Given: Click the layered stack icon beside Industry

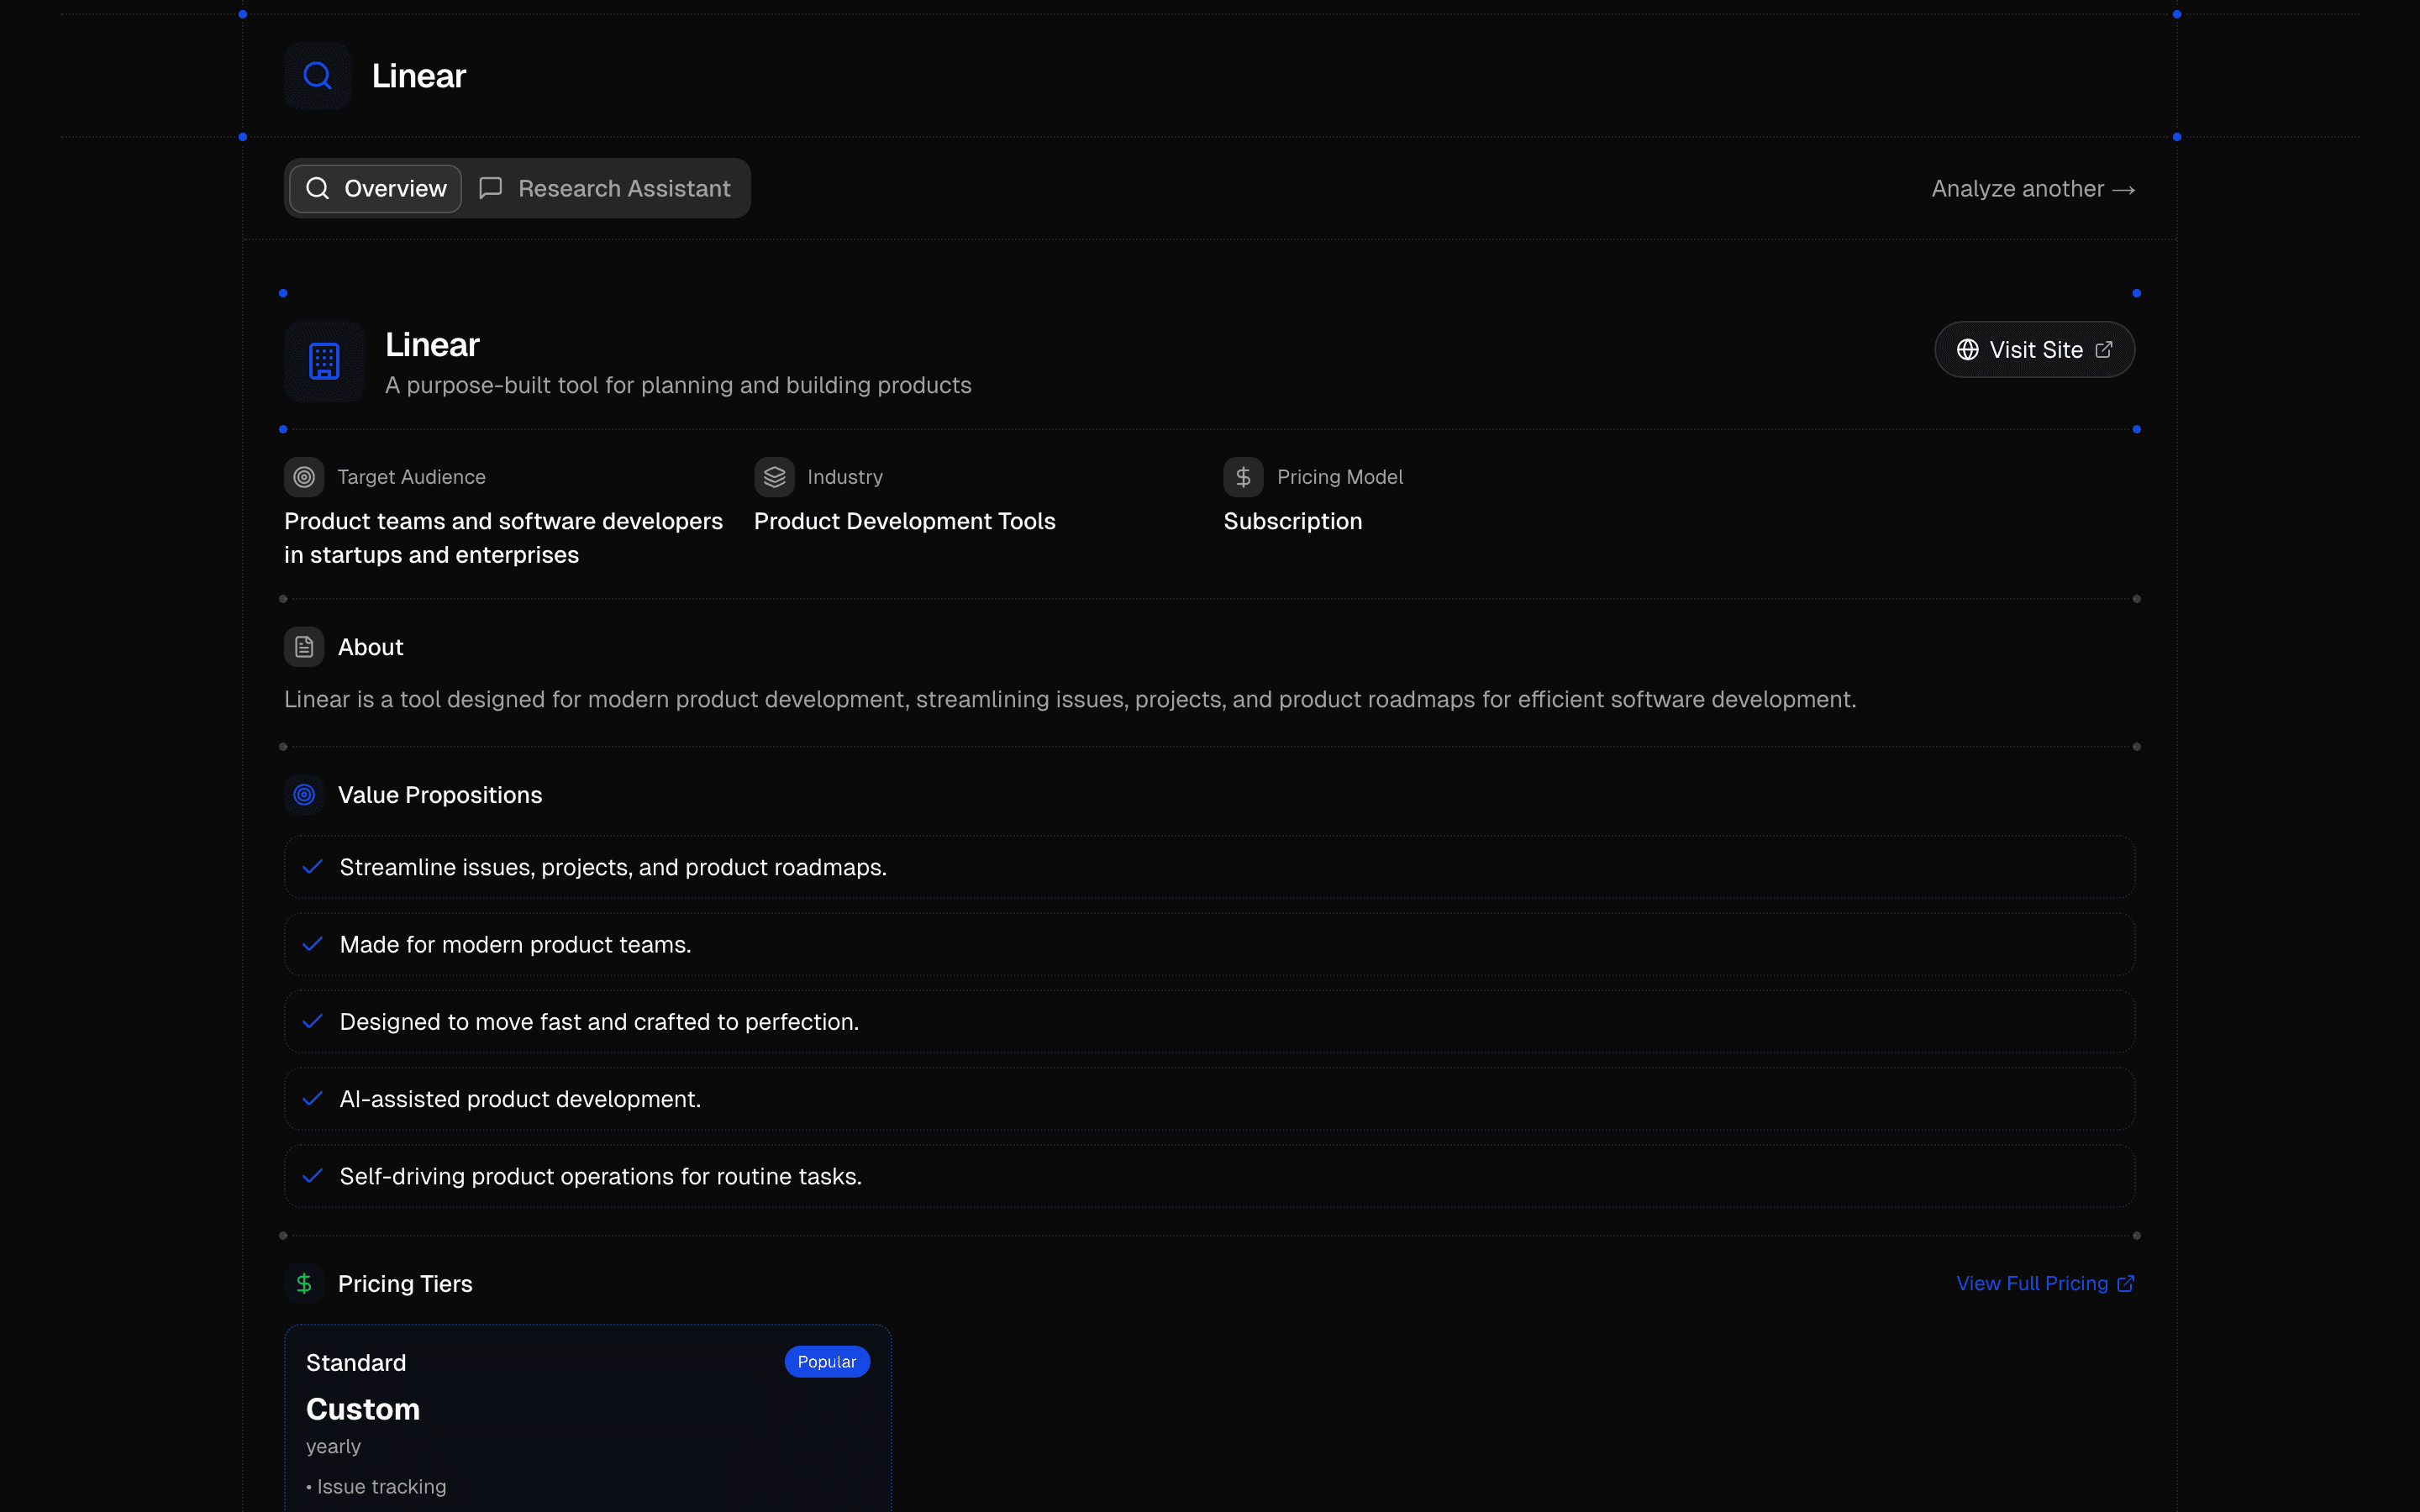Looking at the screenshot, I should coord(773,477).
